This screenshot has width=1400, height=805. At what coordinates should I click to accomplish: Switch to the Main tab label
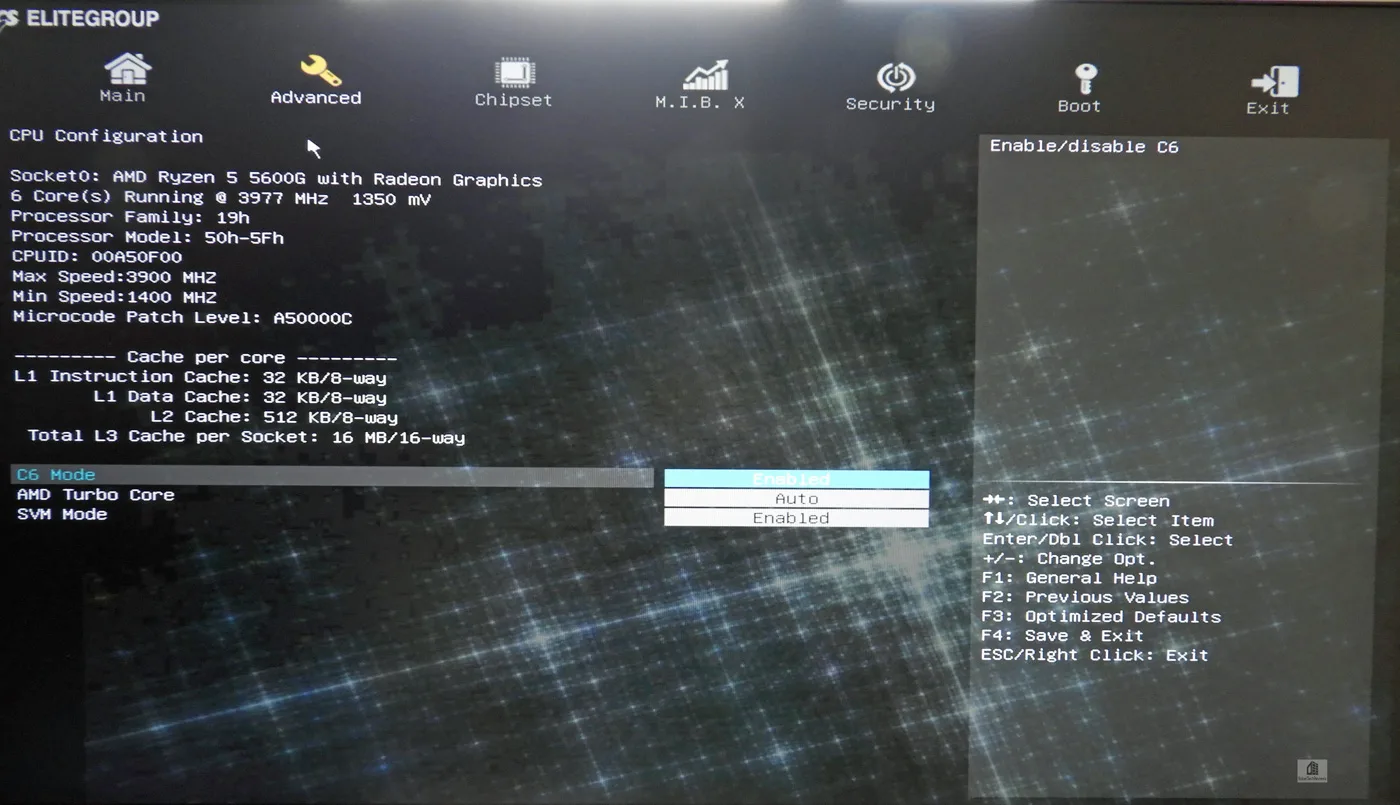[122, 96]
